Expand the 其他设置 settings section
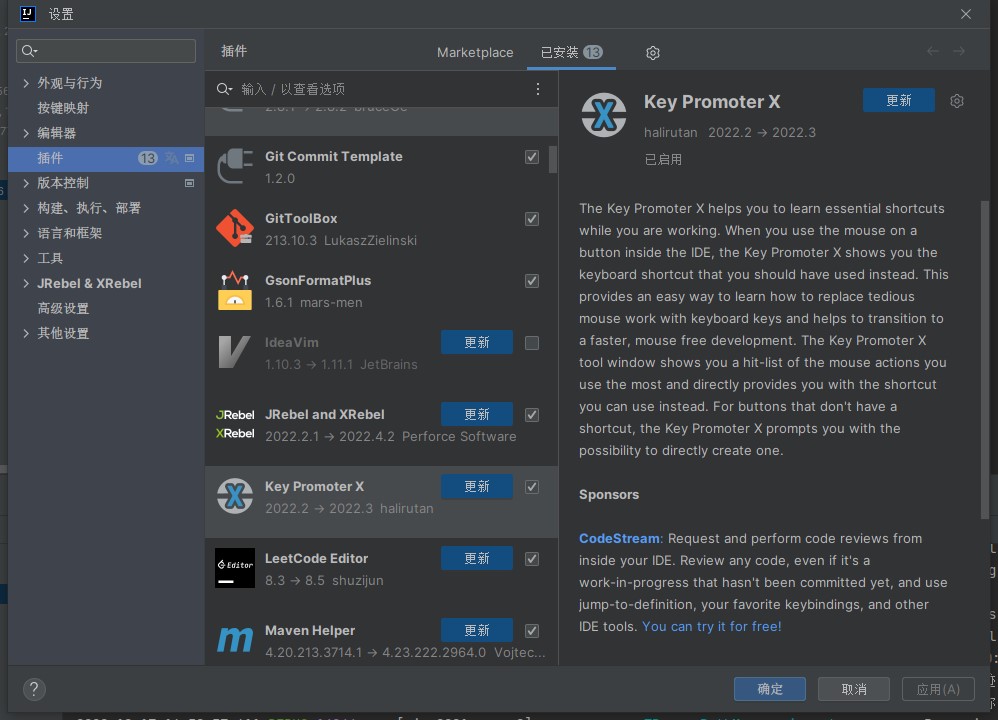Image resolution: width=998 pixels, height=720 pixels. tap(25, 334)
